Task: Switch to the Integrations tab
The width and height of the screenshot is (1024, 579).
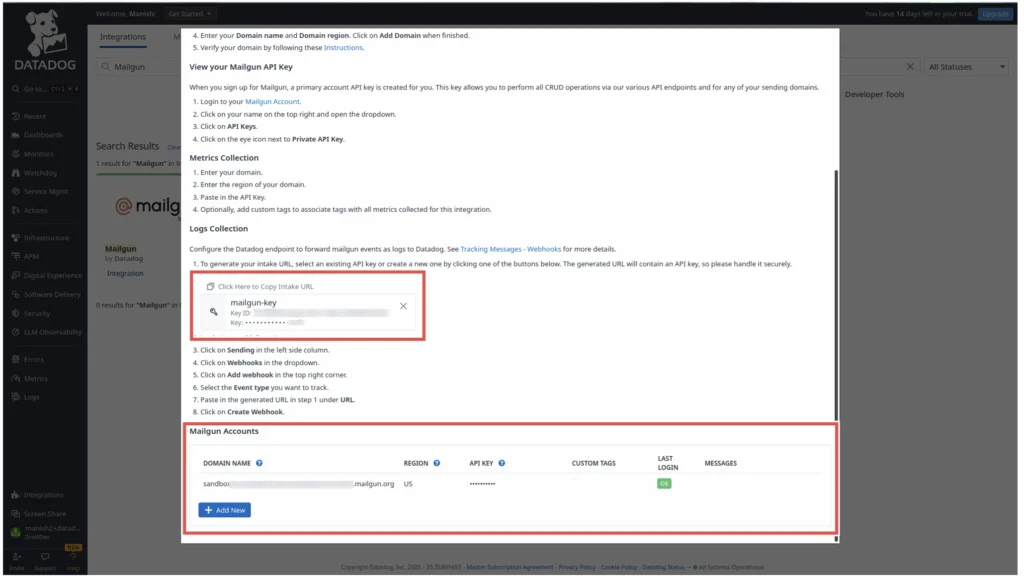Action: click(x=123, y=37)
